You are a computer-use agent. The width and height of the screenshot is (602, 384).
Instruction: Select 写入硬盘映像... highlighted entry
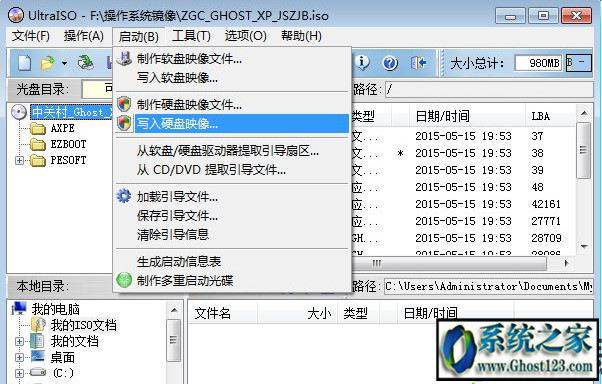(x=232, y=124)
